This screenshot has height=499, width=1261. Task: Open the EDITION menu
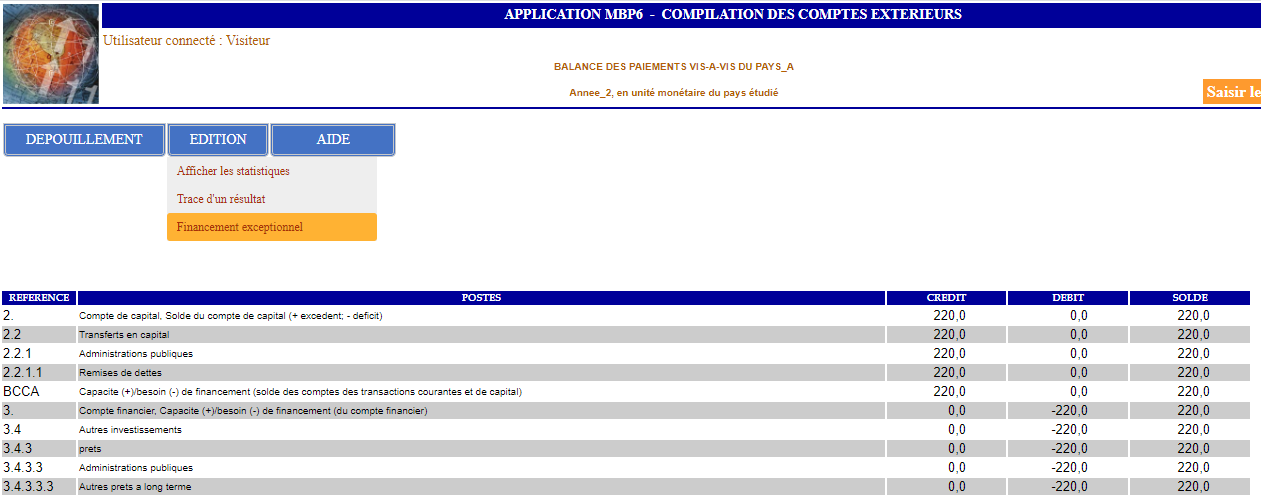218,140
